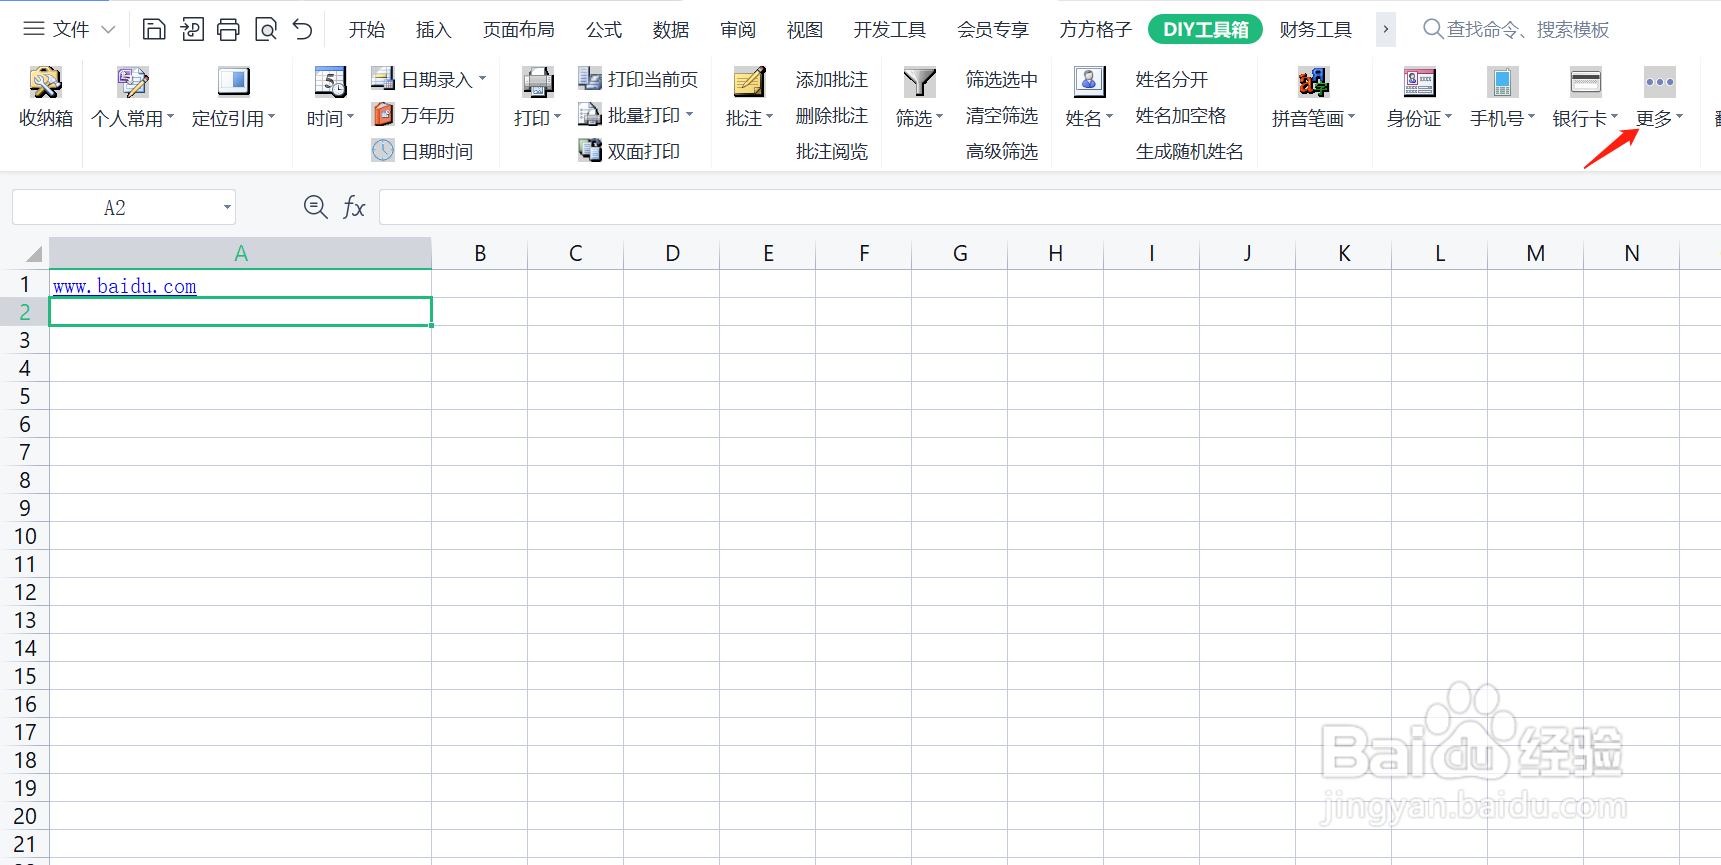Image resolution: width=1721 pixels, height=865 pixels.
Task: Click the 双面打印 icon
Action: pyautogui.click(x=589, y=150)
